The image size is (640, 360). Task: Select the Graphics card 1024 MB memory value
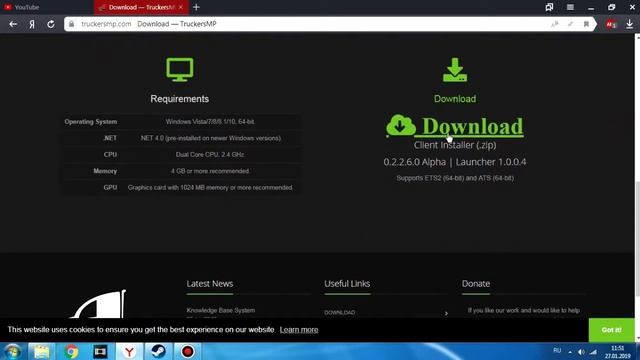pos(210,188)
